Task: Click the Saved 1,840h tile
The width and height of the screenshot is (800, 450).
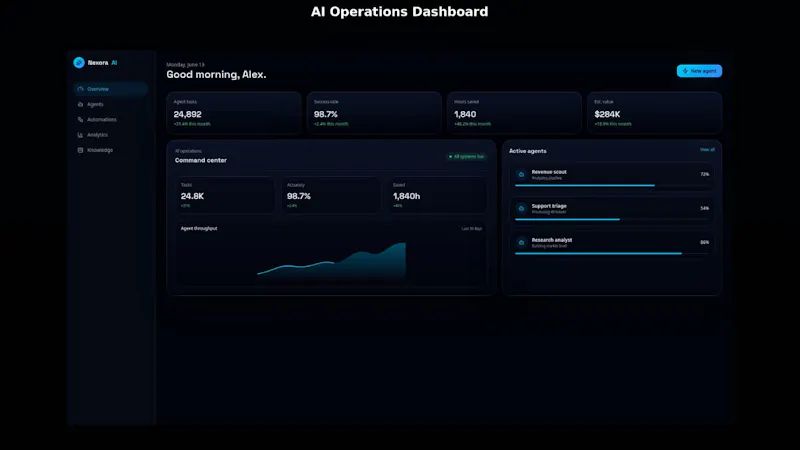Action: click(437, 195)
